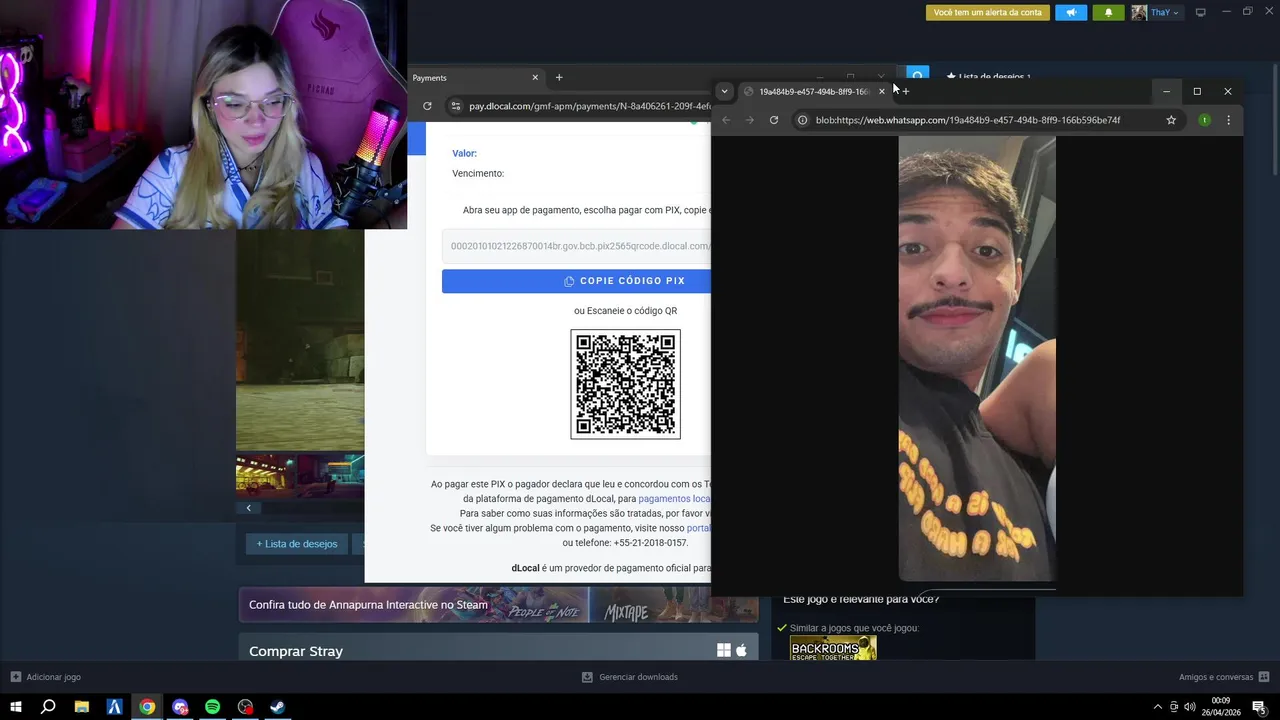Screen dimensions: 1280x720
Task: Open 'Confira tudo de Annapurna Interactive' banner
Action: click(x=498, y=605)
